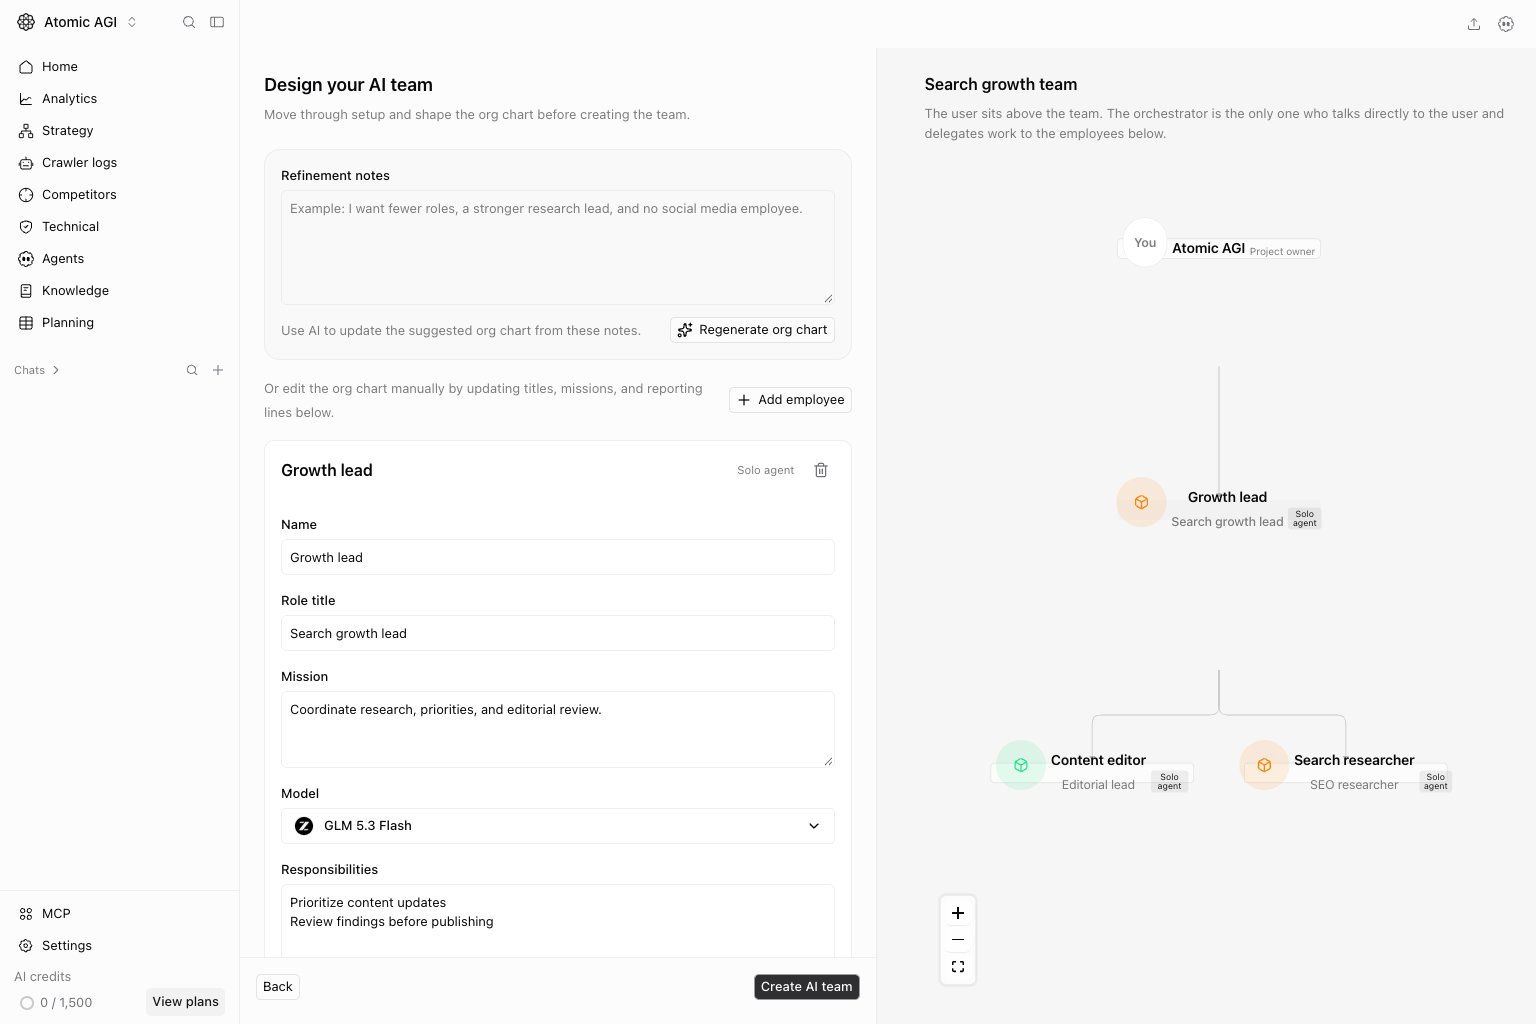Screen dimensions: 1536x1024
Task: Open Strategy in sidebar
Action: (120, 131)
